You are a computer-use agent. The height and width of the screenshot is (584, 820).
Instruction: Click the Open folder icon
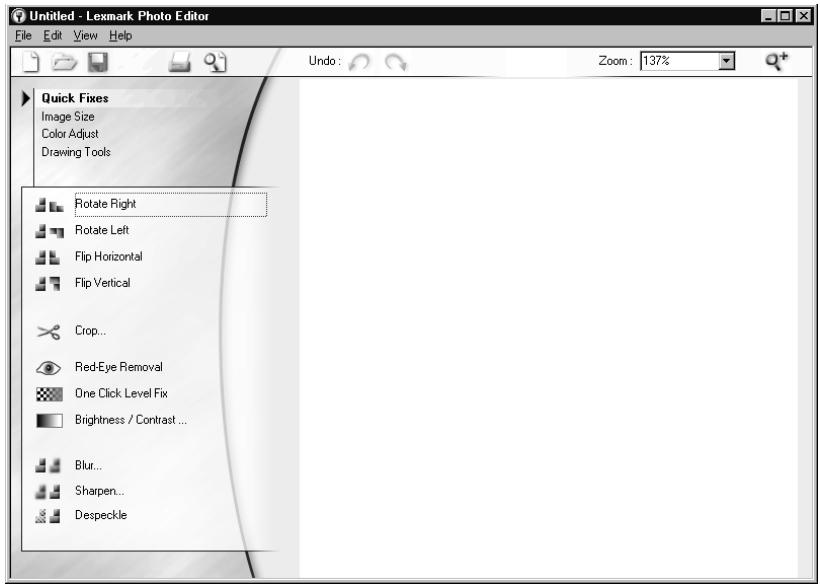coord(64,62)
